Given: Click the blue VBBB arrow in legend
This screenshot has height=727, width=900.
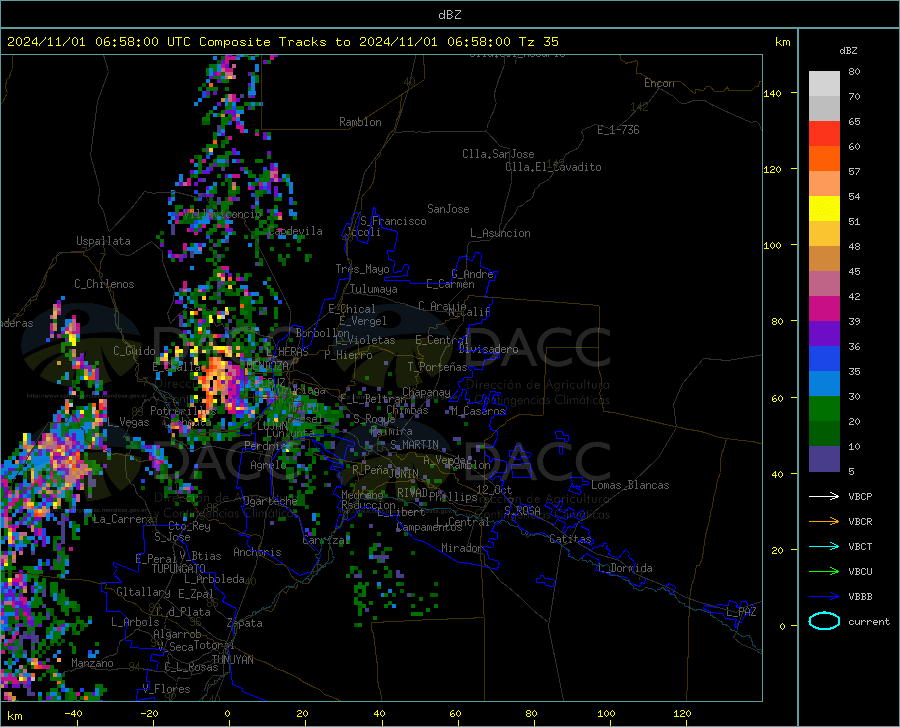Looking at the screenshot, I should pyautogui.click(x=824, y=597).
